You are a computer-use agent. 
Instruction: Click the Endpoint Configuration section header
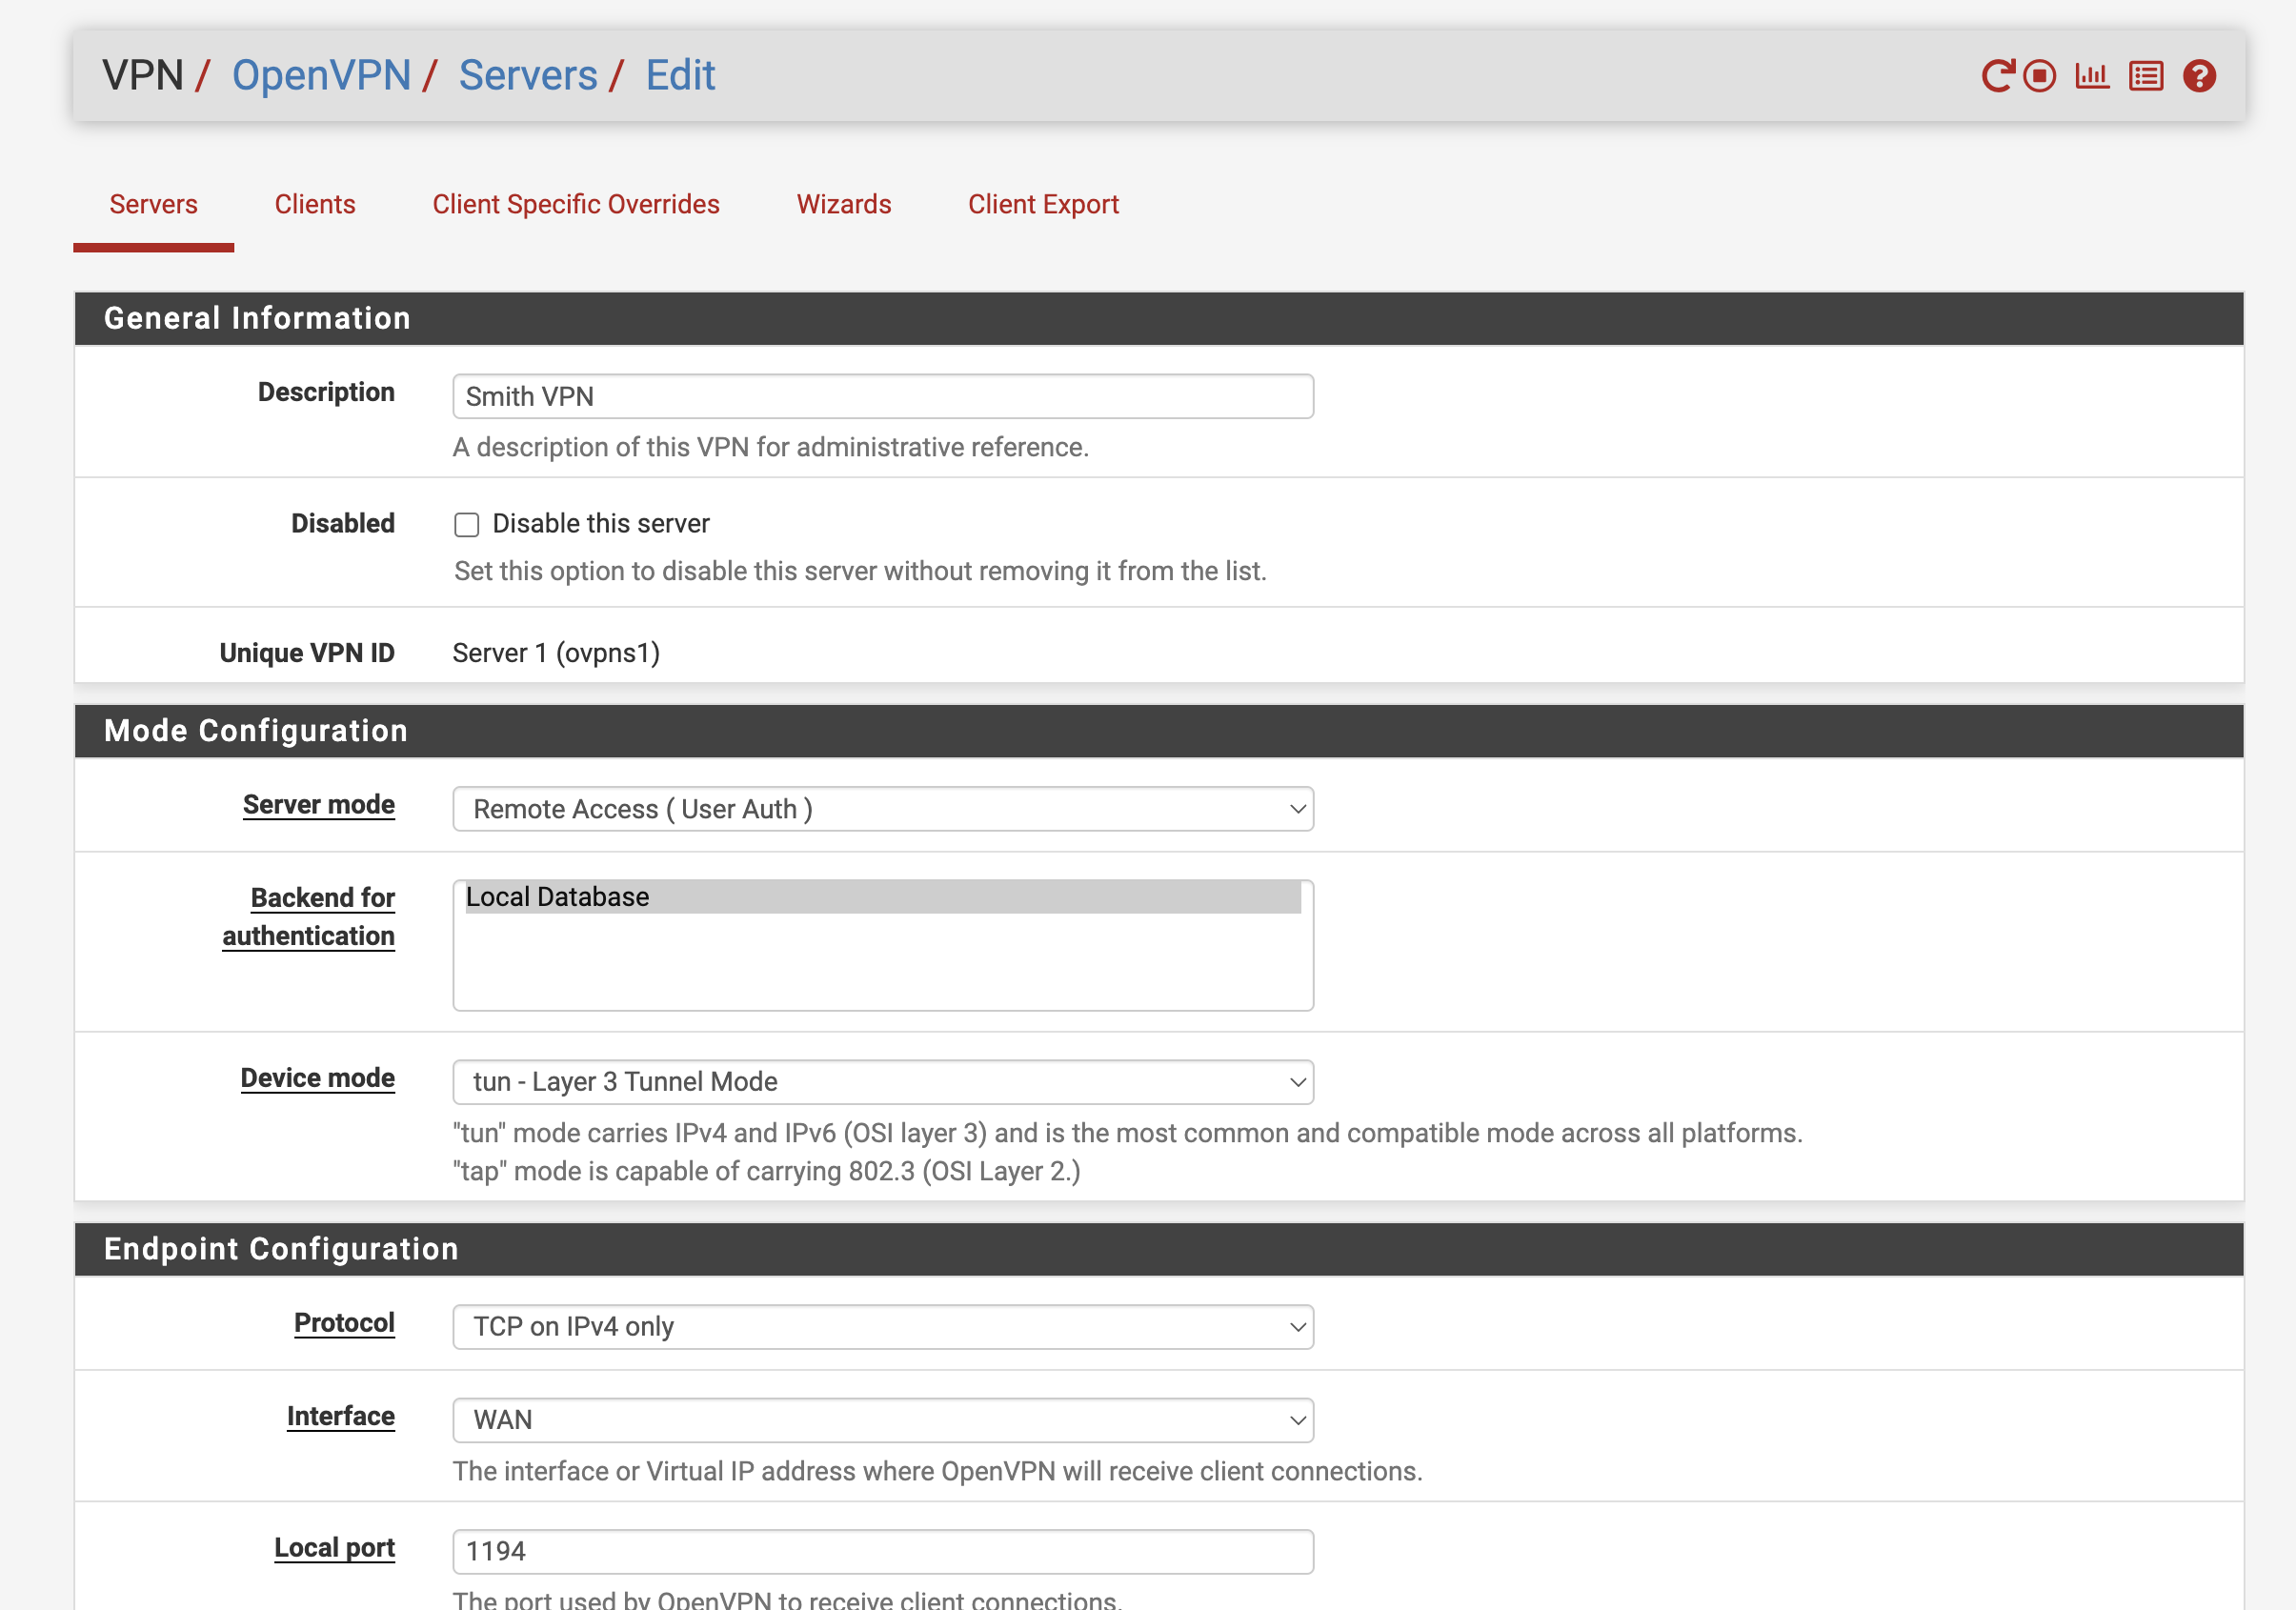[x=1159, y=1249]
